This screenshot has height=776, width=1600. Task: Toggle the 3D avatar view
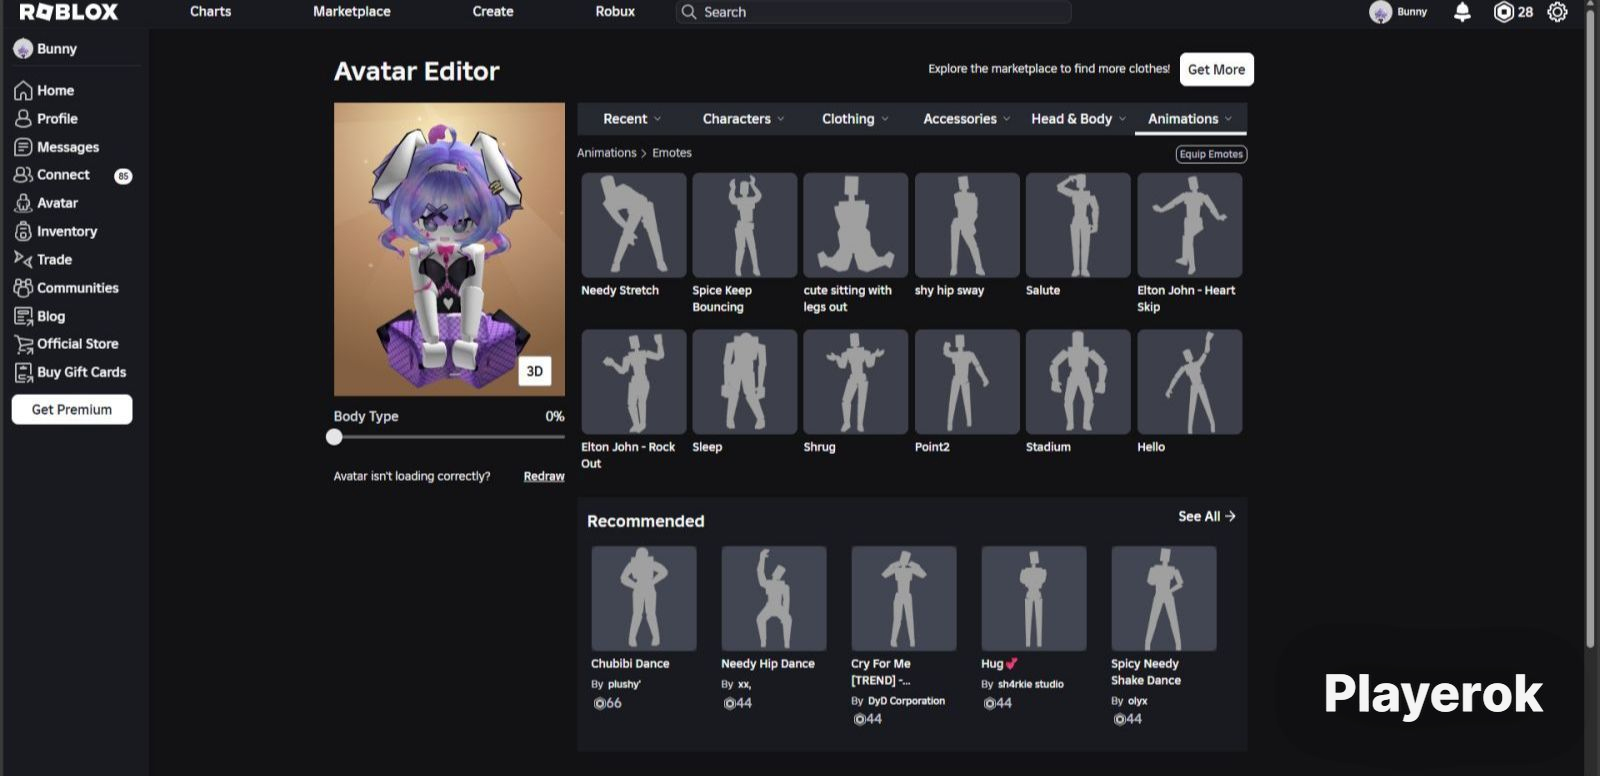[535, 371]
